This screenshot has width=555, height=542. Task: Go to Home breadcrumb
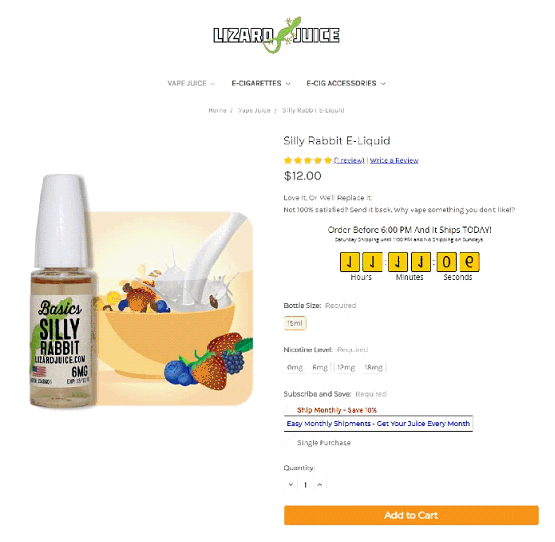(x=217, y=110)
